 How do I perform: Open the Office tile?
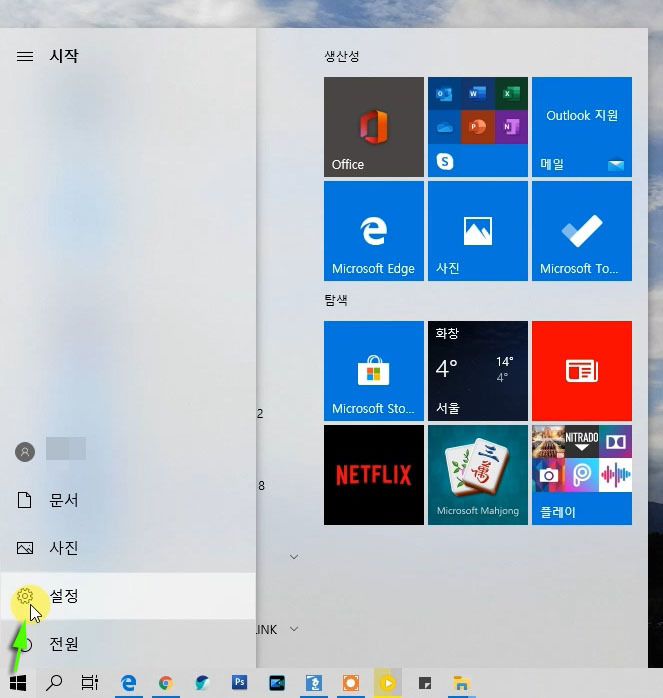click(374, 127)
